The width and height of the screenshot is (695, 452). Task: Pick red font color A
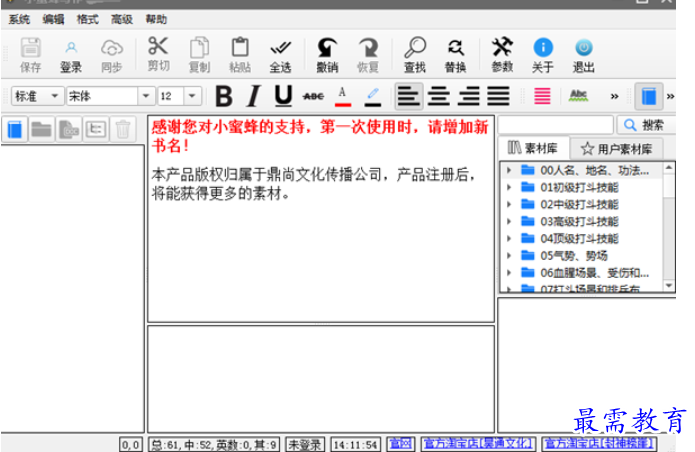click(x=343, y=96)
